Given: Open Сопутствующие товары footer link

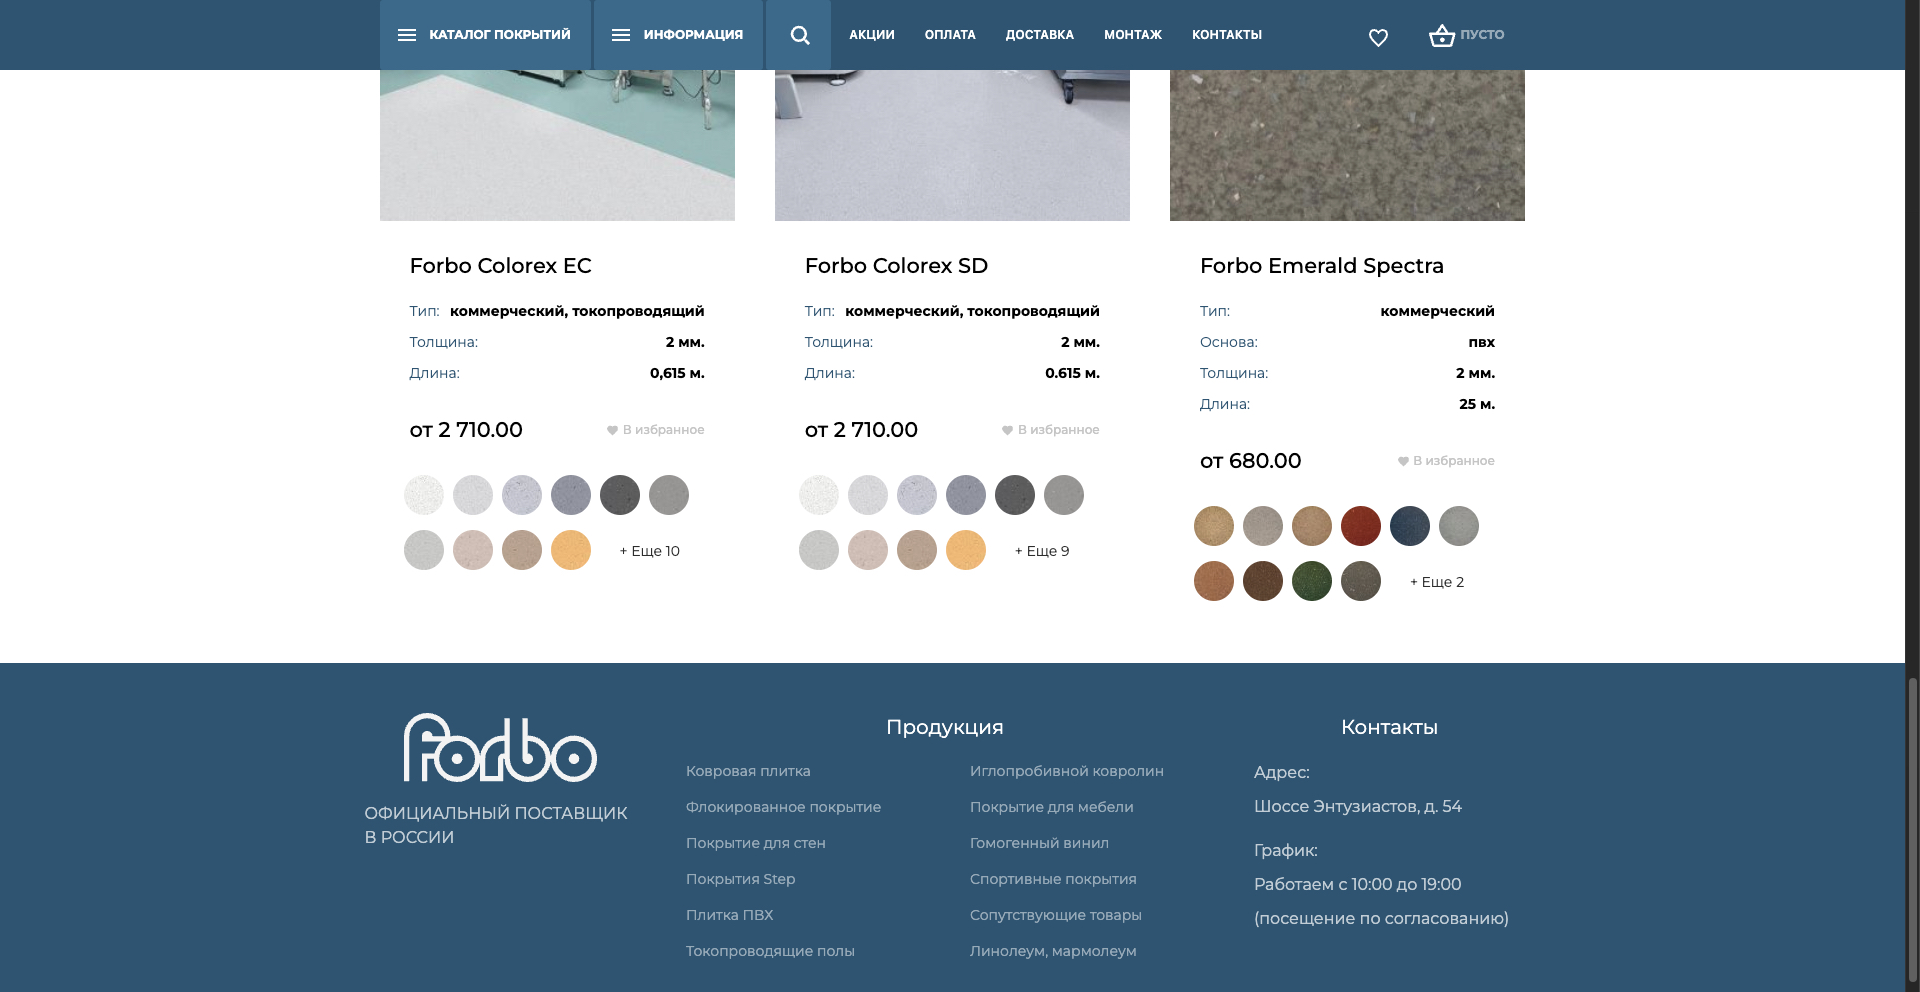Looking at the screenshot, I should 1056,915.
